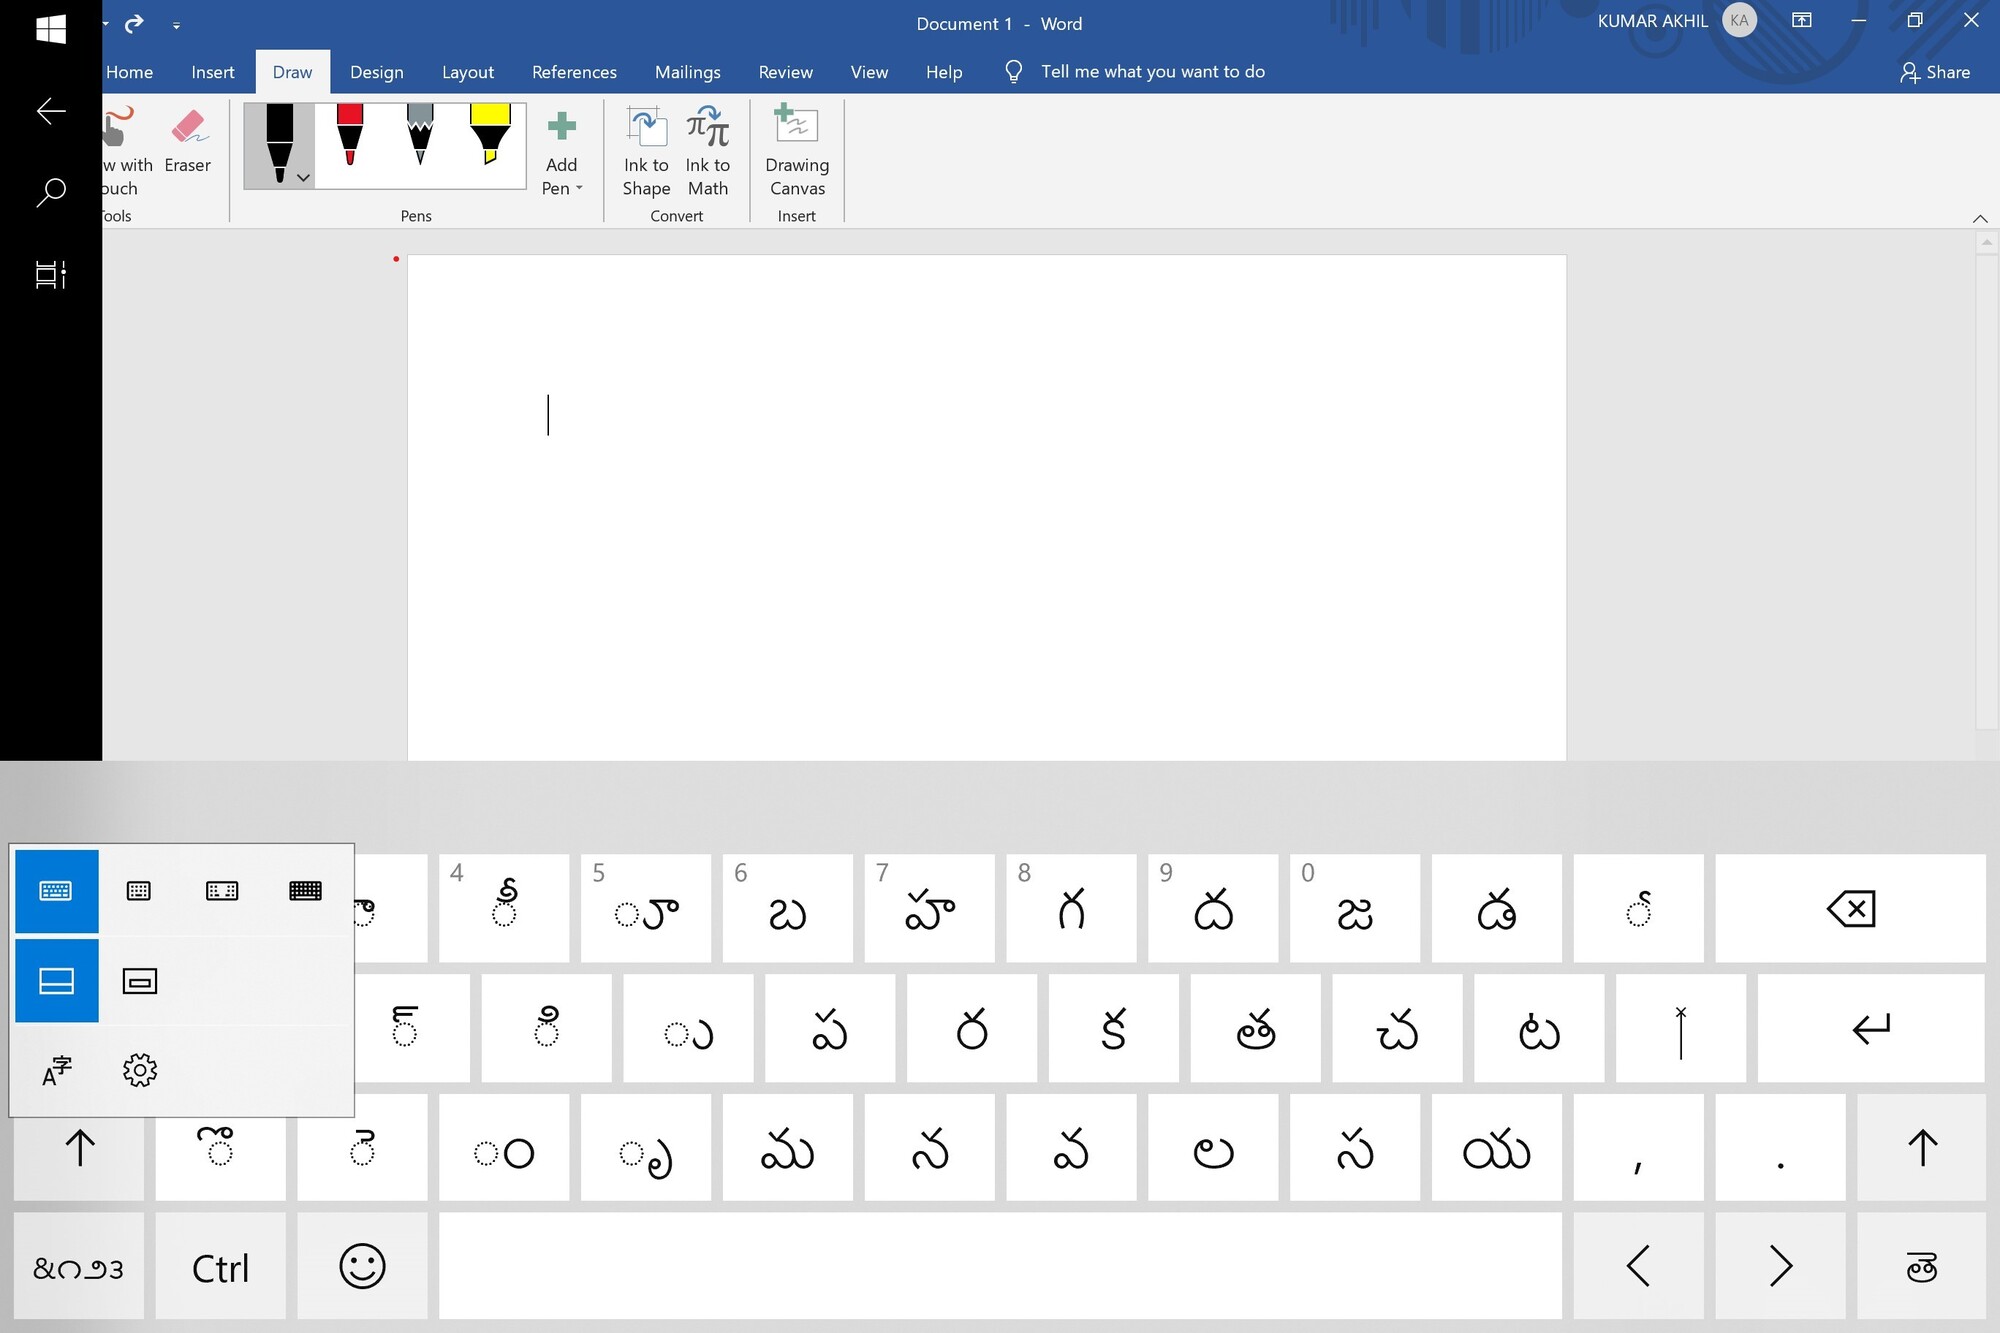Toggle Draw with Touch
The width and height of the screenshot is (2000, 1333).
(128, 152)
